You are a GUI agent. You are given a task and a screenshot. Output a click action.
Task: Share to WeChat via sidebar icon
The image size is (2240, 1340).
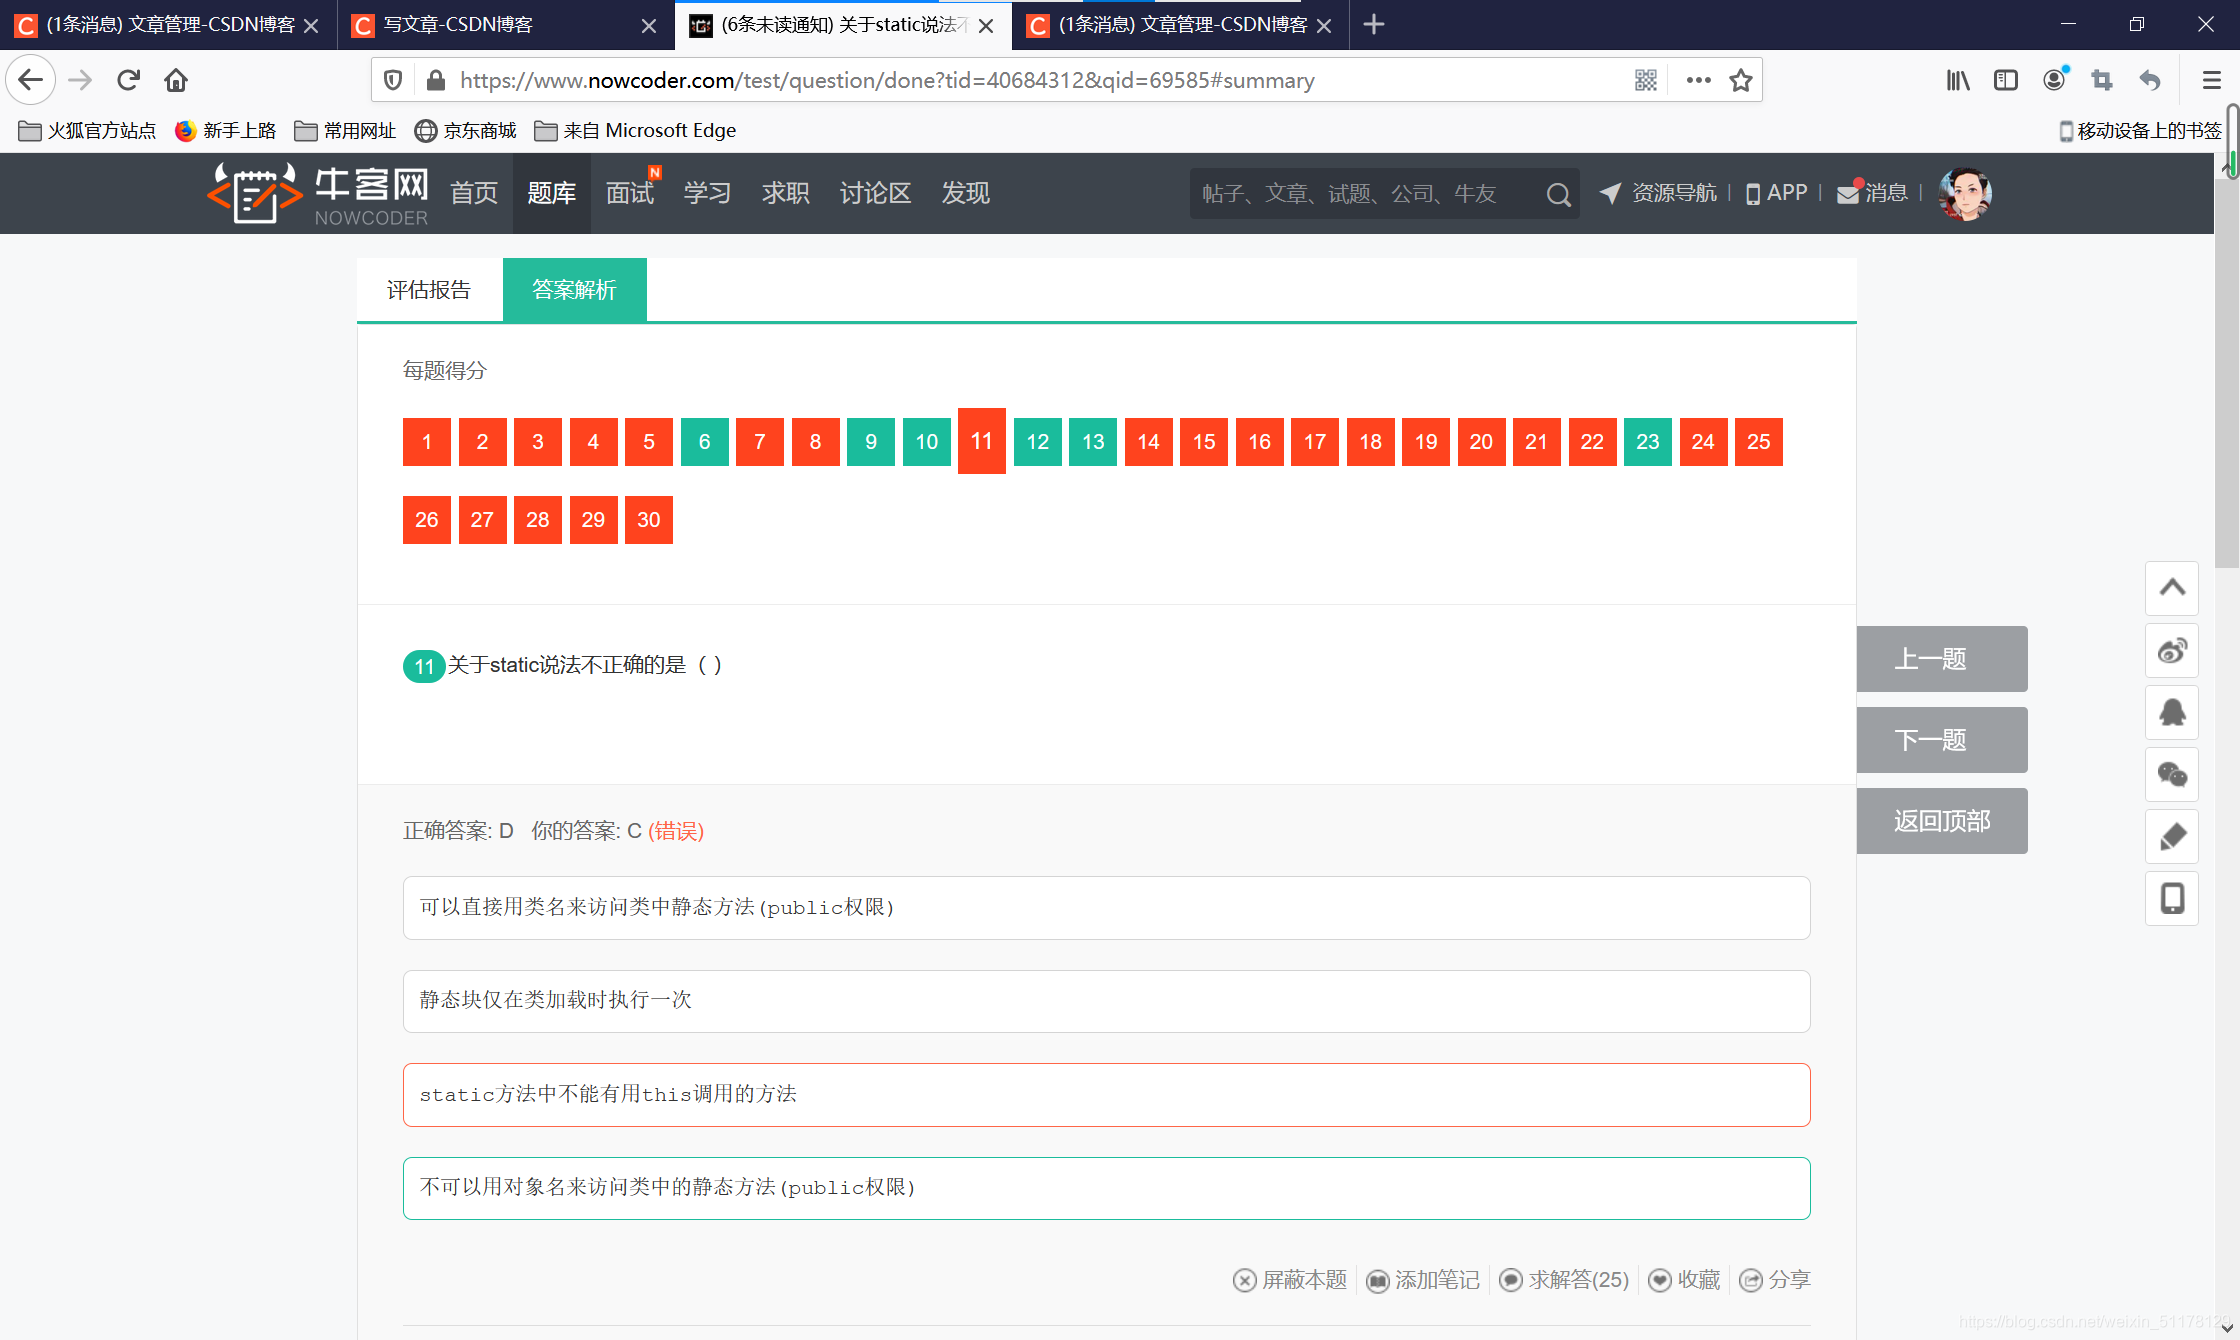2172,775
